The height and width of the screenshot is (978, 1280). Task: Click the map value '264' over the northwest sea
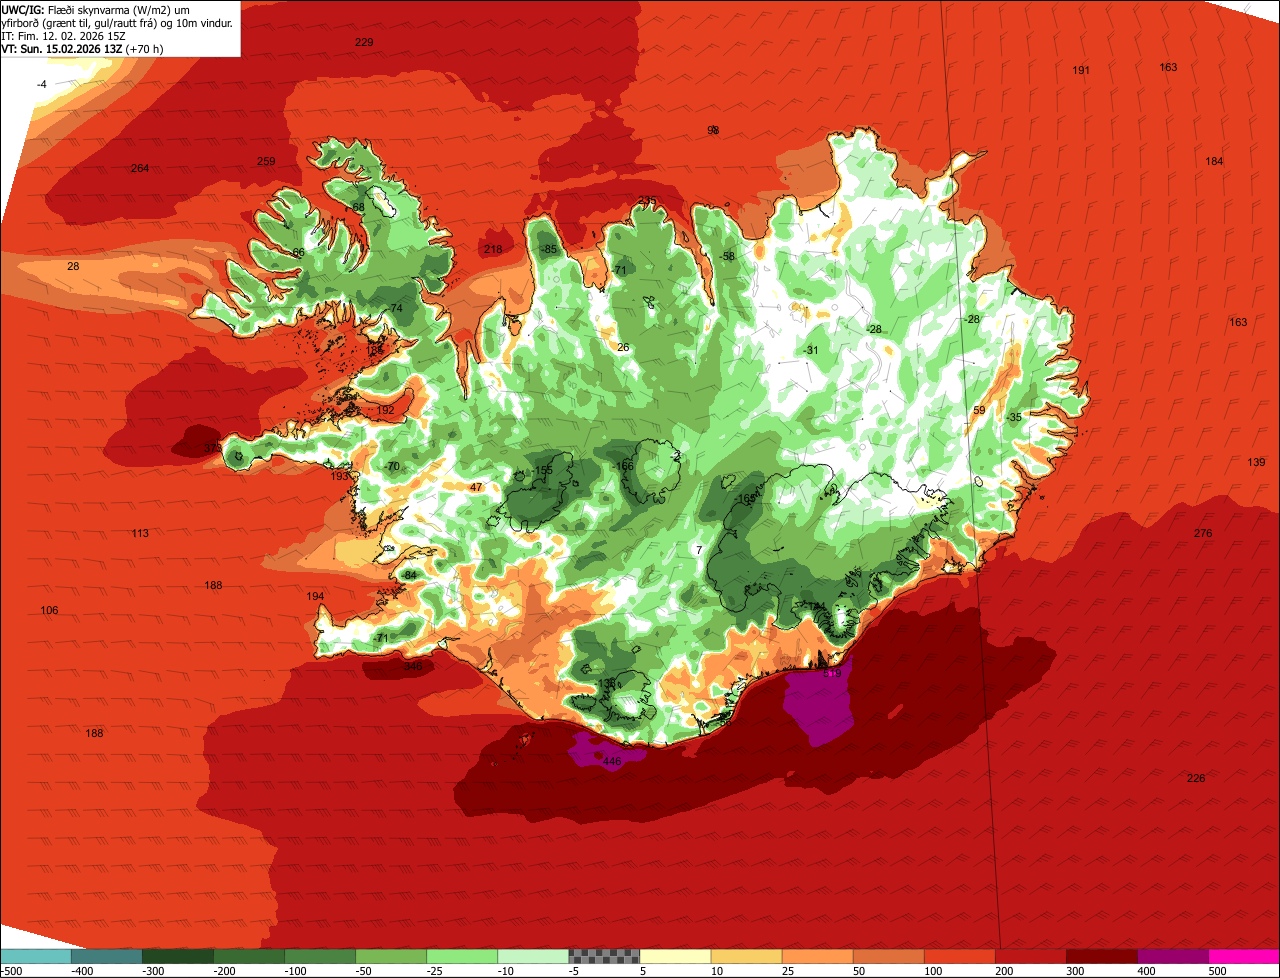140,168
